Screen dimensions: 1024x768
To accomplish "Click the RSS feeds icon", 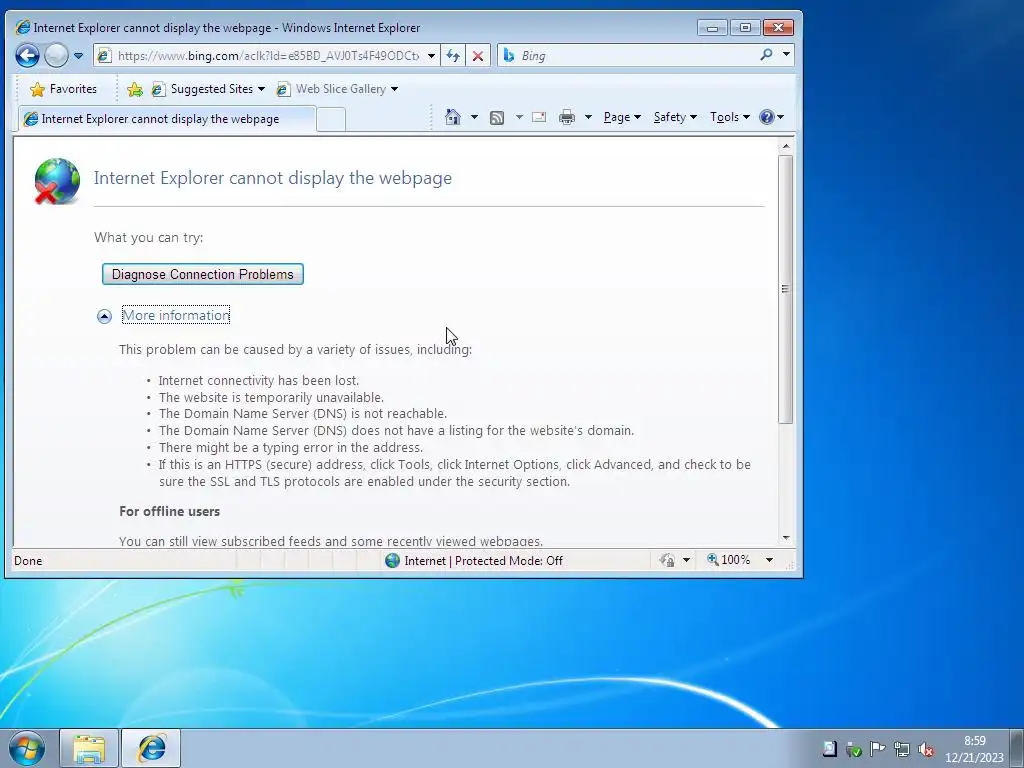I will point(497,118).
